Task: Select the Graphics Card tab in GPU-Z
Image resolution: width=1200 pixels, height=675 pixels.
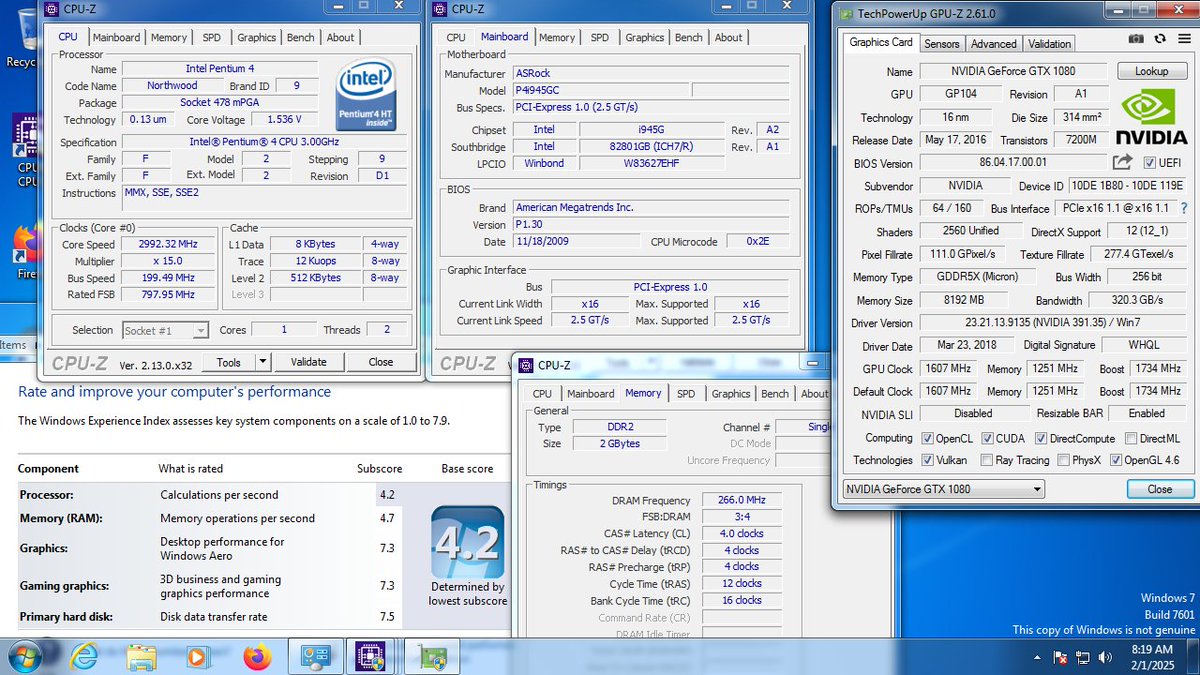Action: 881,42
